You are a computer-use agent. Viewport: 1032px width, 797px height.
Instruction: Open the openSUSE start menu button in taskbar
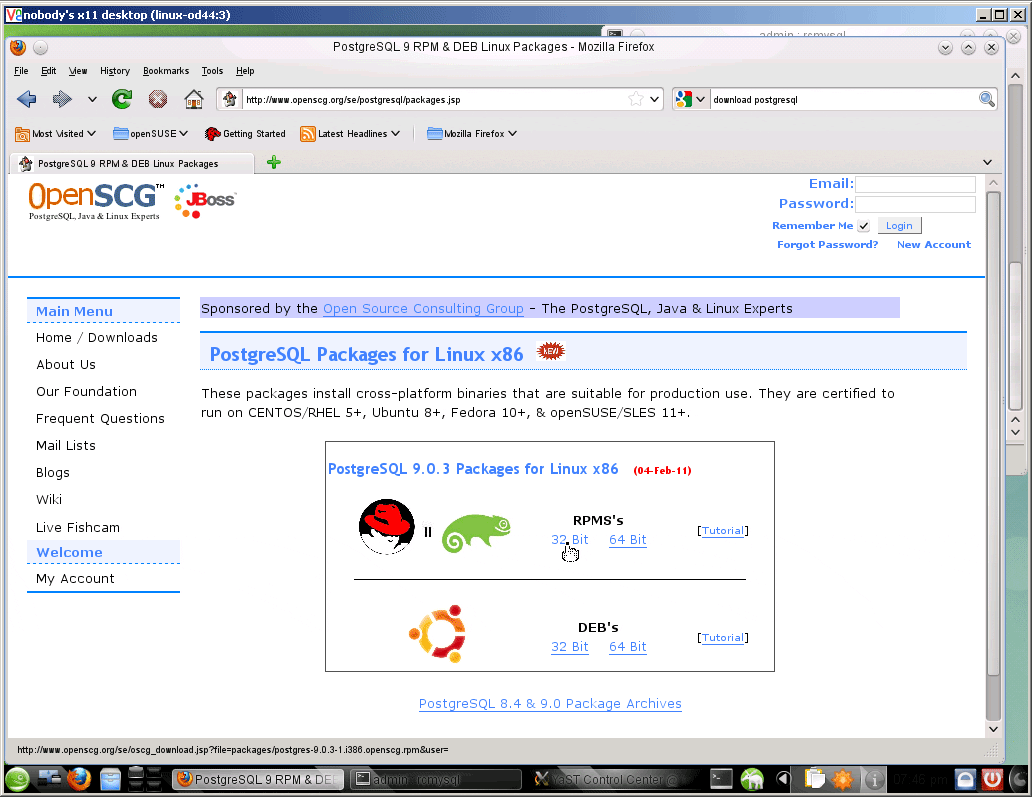18,780
